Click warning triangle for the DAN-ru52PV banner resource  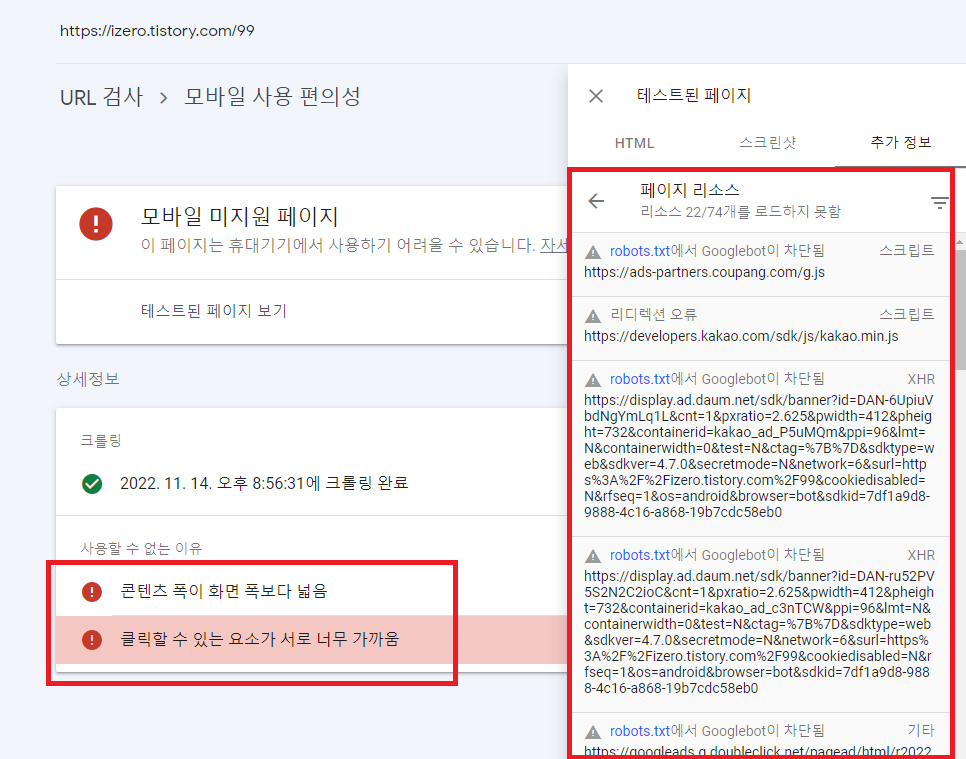pyautogui.click(x=593, y=556)
